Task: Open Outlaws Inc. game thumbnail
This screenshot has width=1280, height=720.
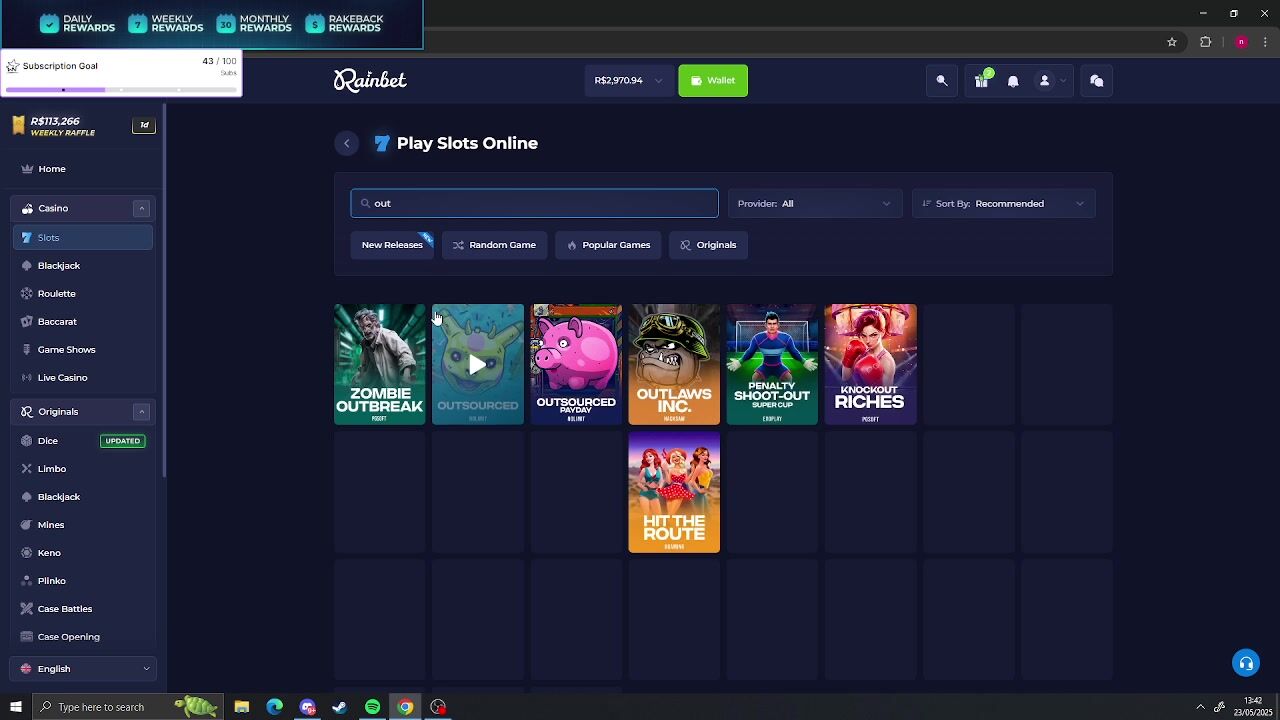Action: point(674,365)
